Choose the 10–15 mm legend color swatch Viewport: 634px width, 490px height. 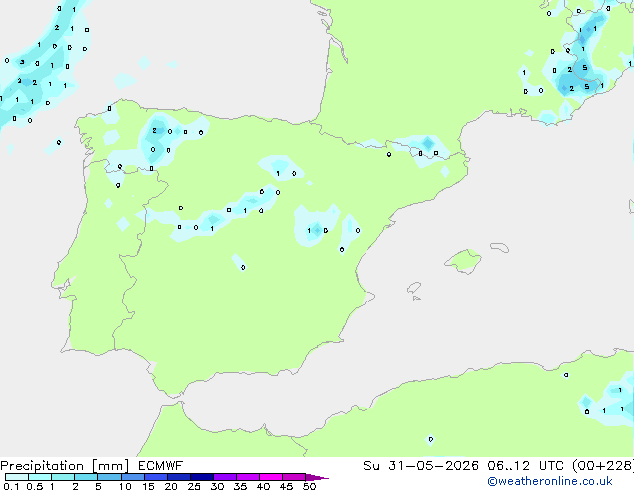[132, 477]
